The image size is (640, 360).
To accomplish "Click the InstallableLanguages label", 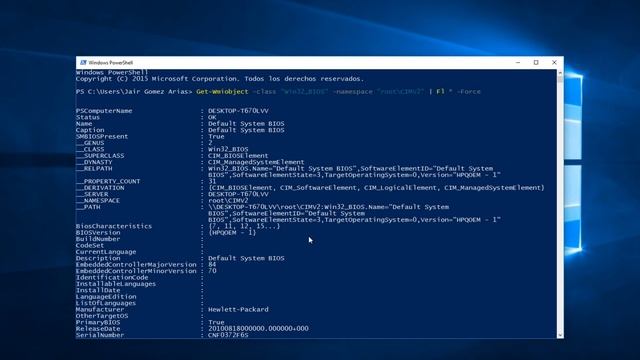I will point(116,284).
